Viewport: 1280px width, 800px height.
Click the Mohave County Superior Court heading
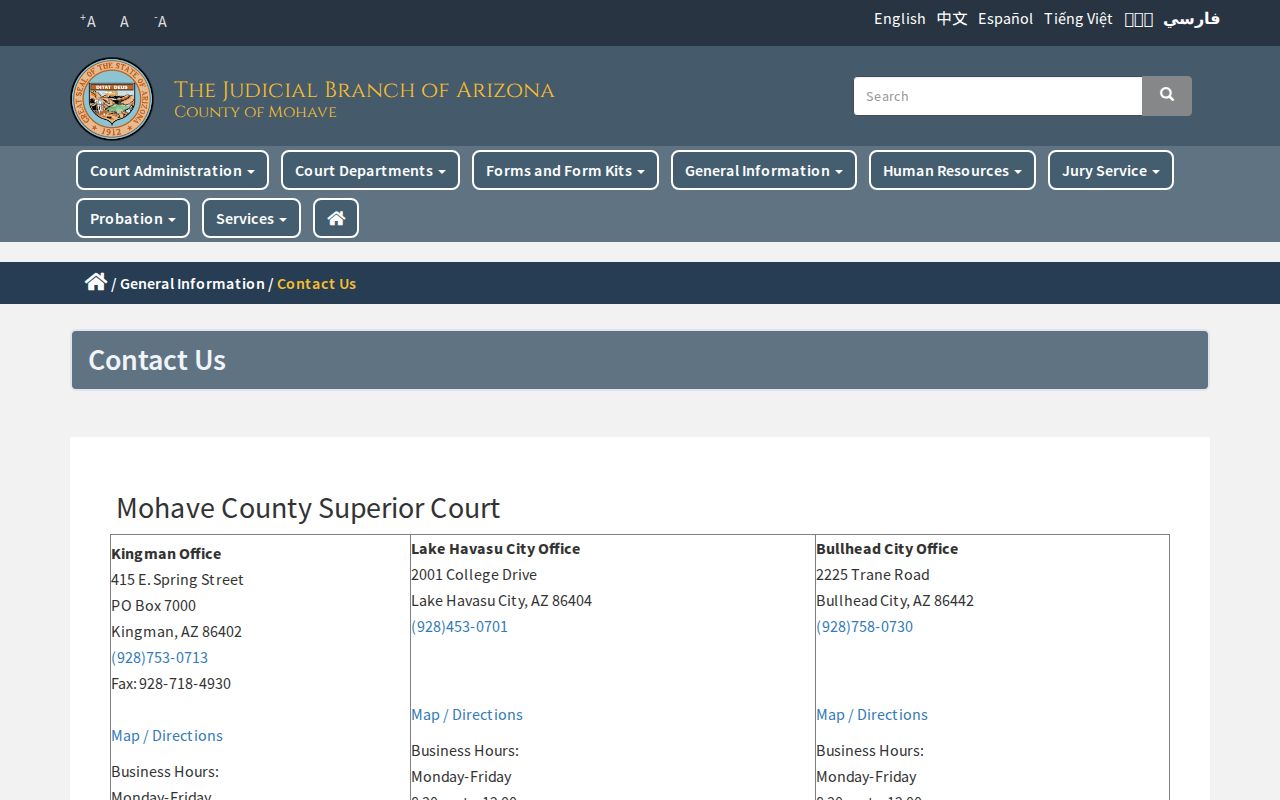click(308, 508)
